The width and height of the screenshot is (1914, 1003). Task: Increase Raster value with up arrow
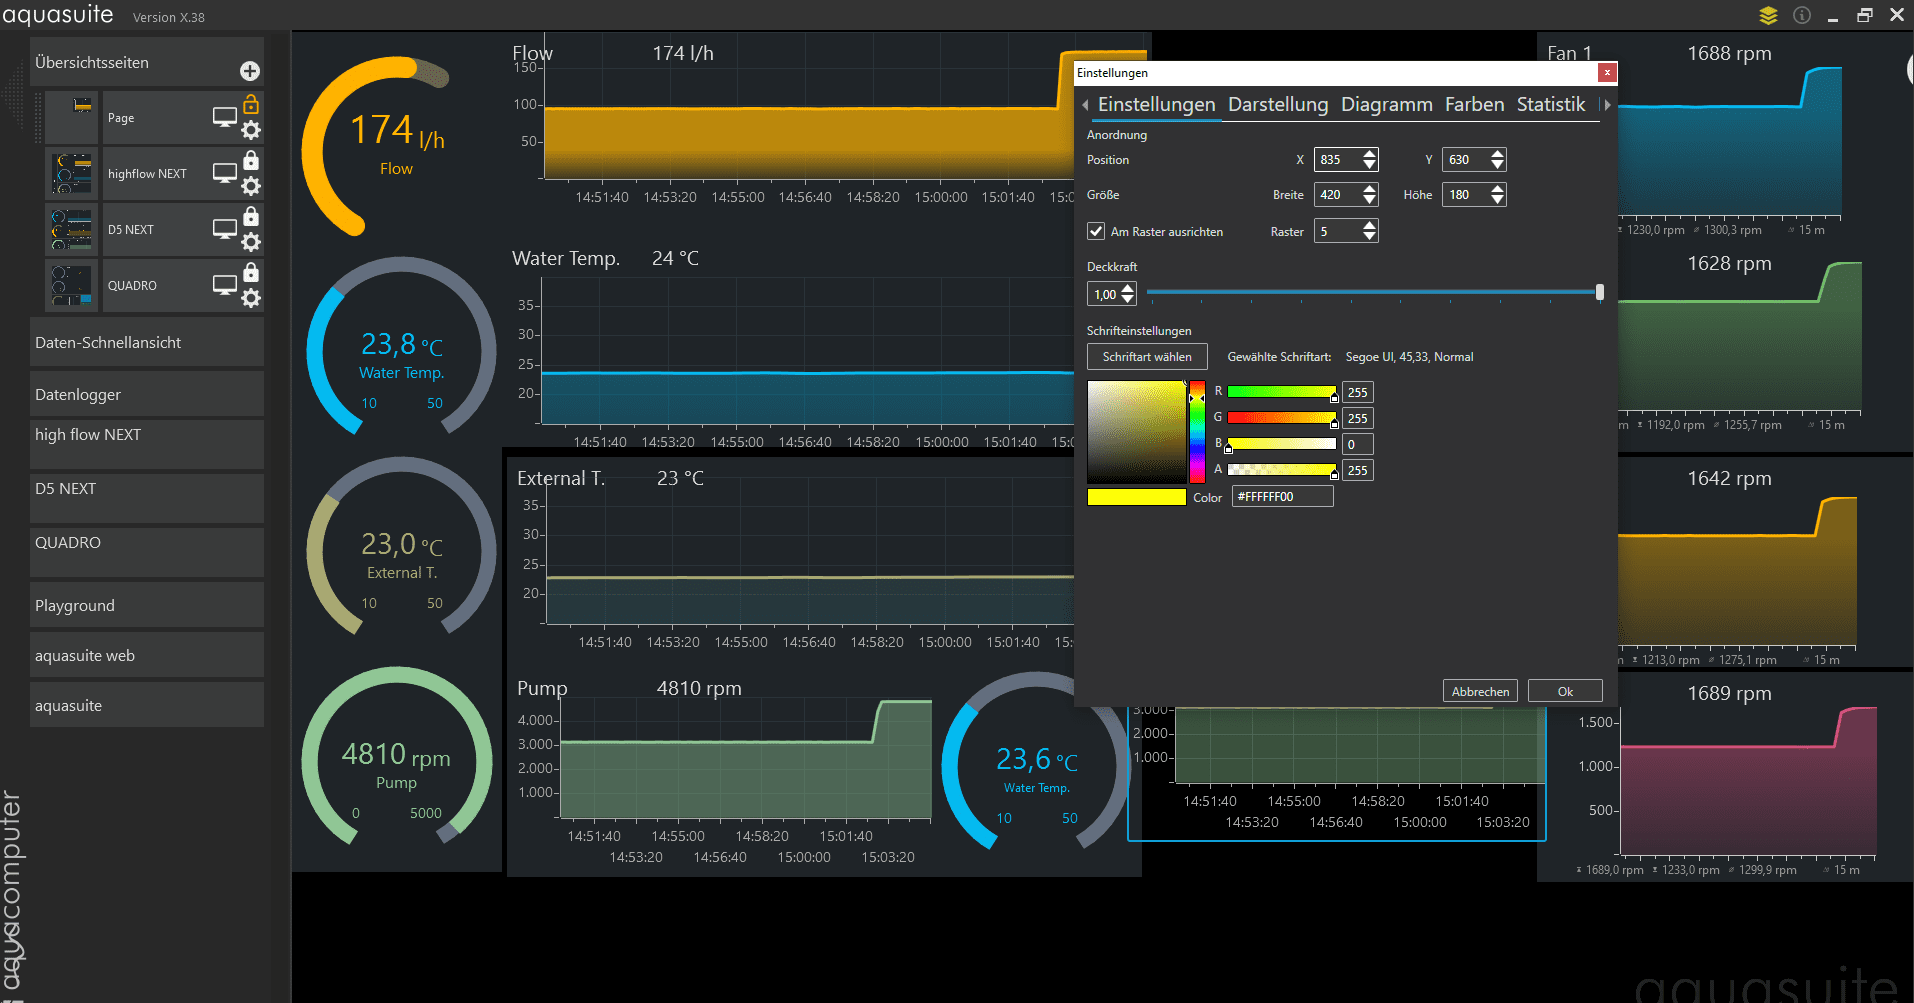click(1370, 225)
